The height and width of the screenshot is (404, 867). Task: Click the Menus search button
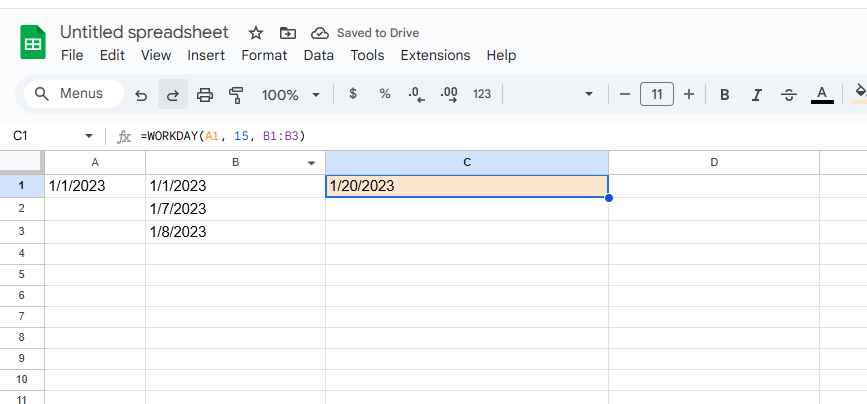[x=69, y=94]
